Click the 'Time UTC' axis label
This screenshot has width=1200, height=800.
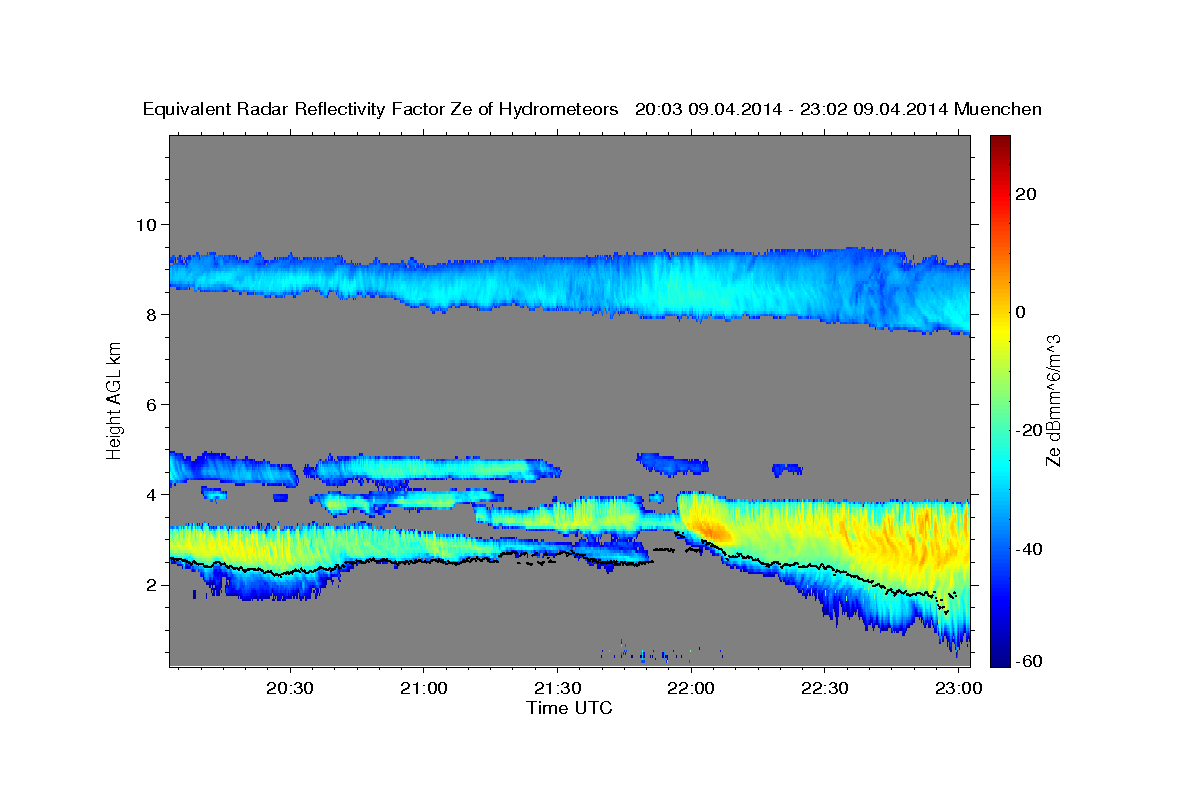(x=569, y=708)
